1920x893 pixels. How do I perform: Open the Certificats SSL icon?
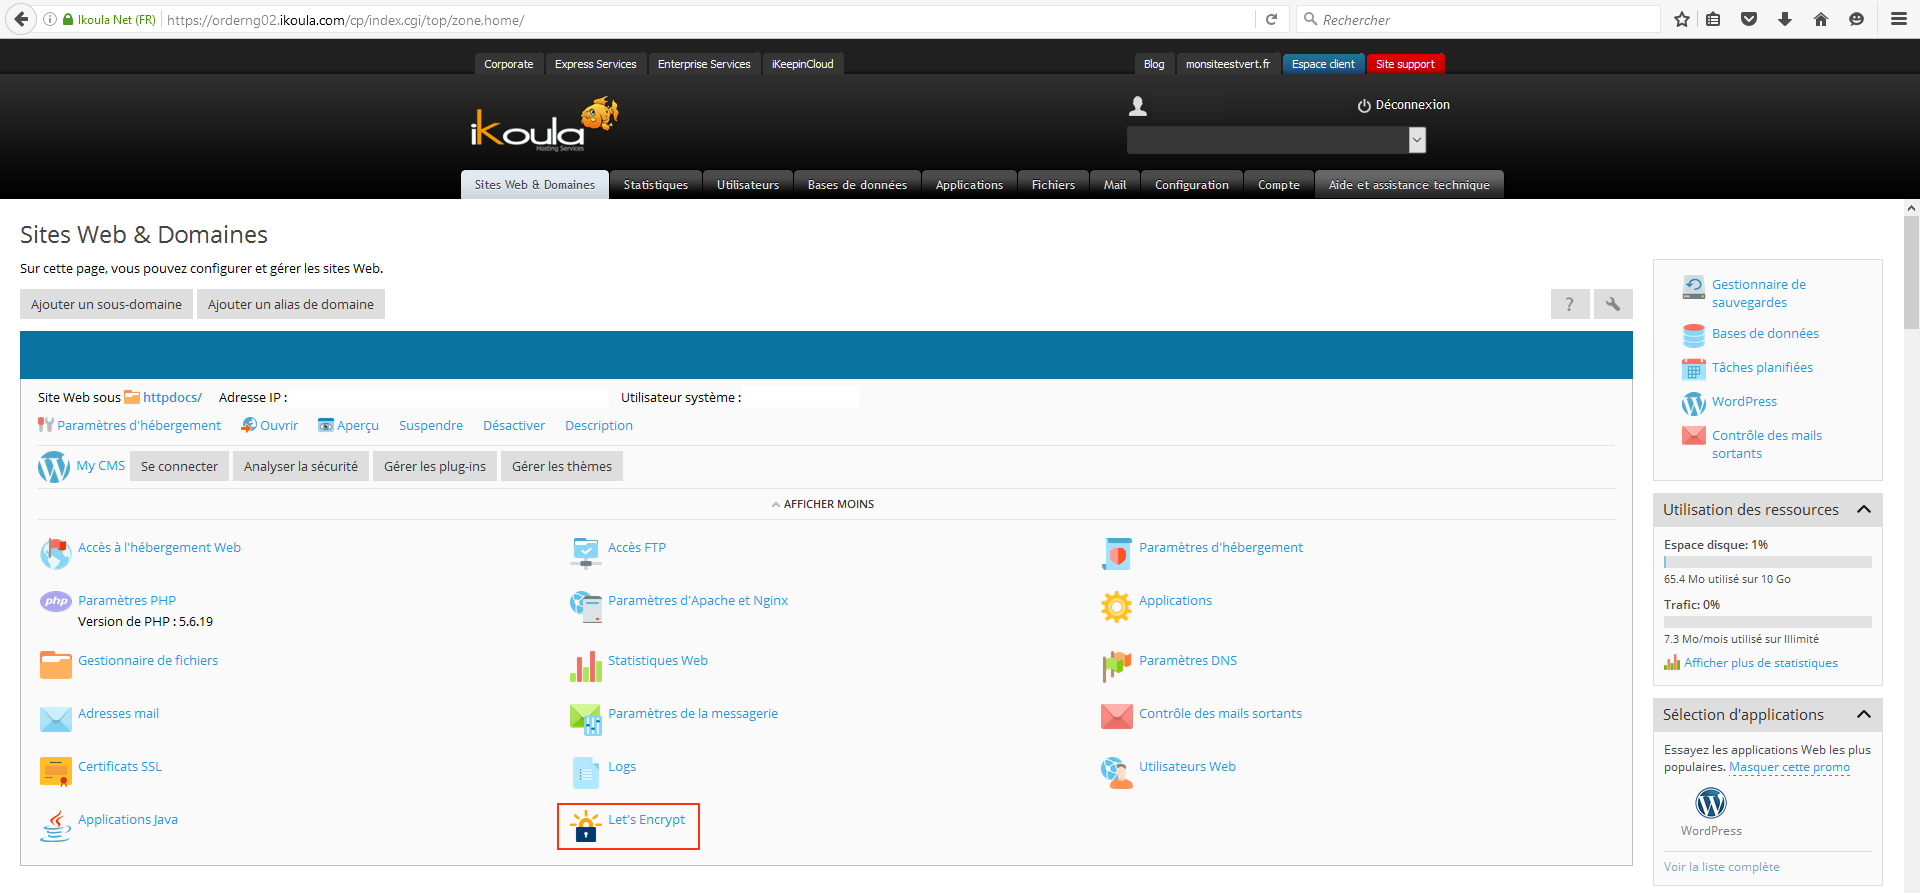56,772
